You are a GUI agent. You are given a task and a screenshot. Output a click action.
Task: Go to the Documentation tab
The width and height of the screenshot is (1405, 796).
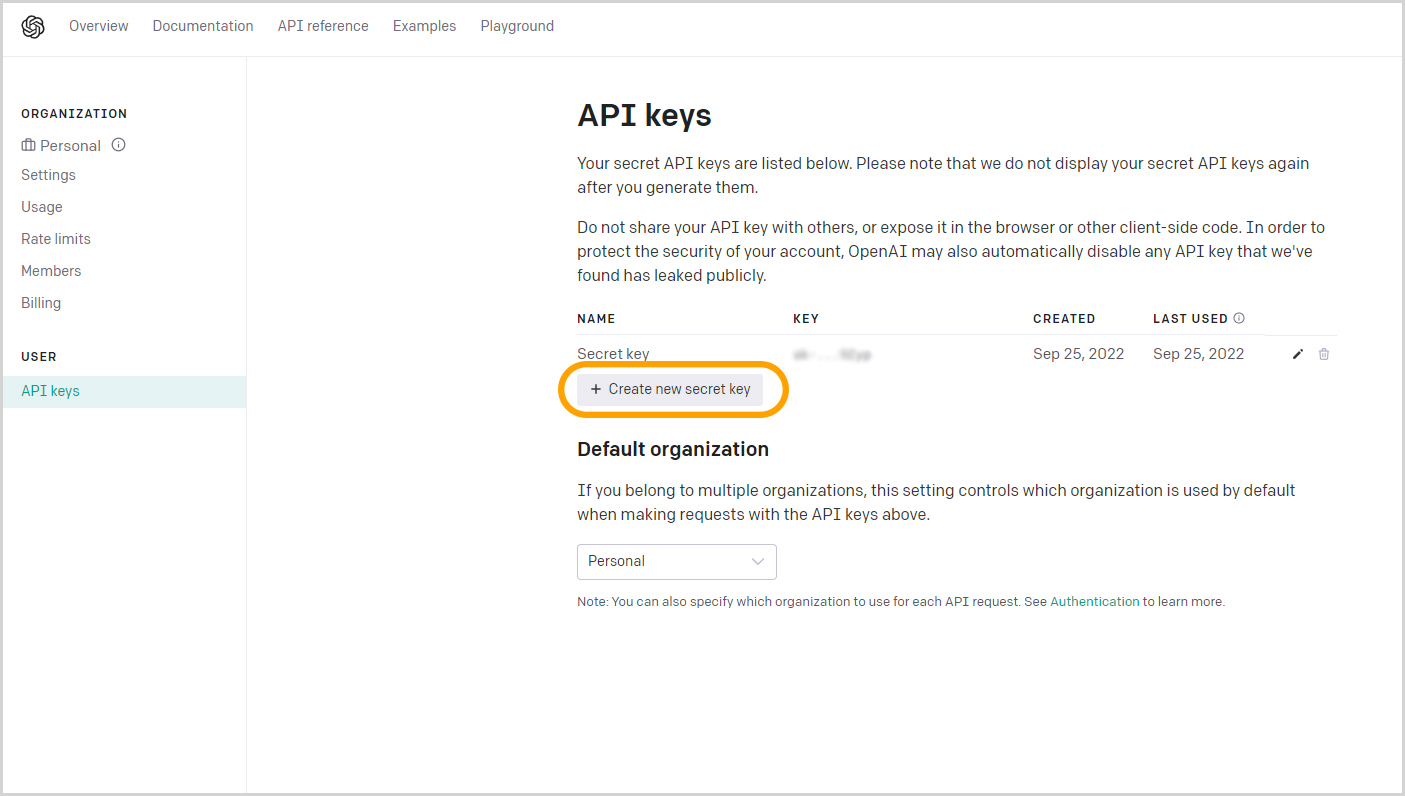tap(203, 26)
